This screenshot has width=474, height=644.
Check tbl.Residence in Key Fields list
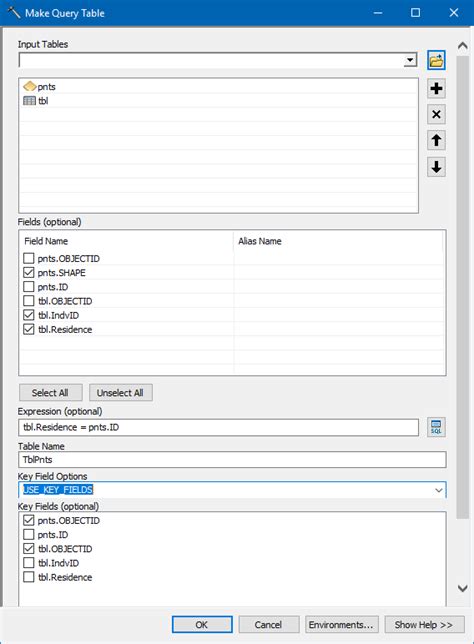click(29, 577)
